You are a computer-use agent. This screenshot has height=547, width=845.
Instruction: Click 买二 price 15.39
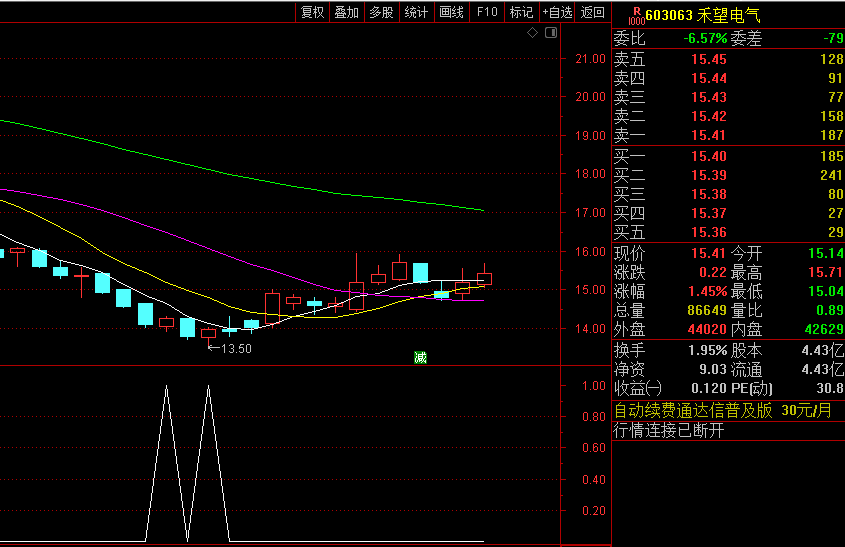tap(709, 175)
